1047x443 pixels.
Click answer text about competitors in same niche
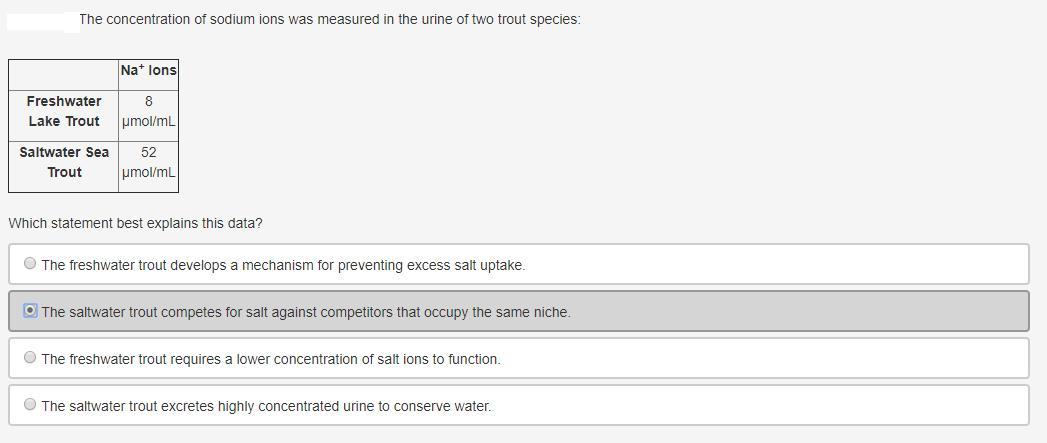[306, 312]
